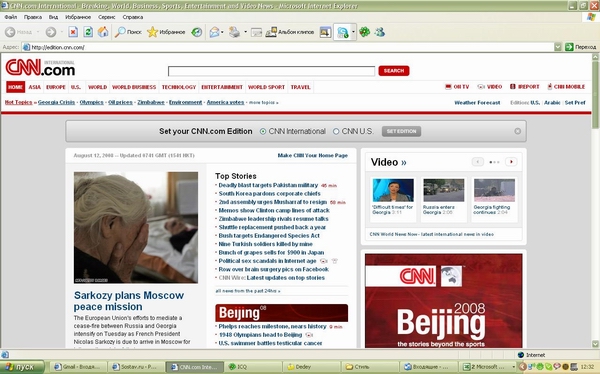
Task: Expand the Print icon dropdown arrow
Action: tap(245, 32)
